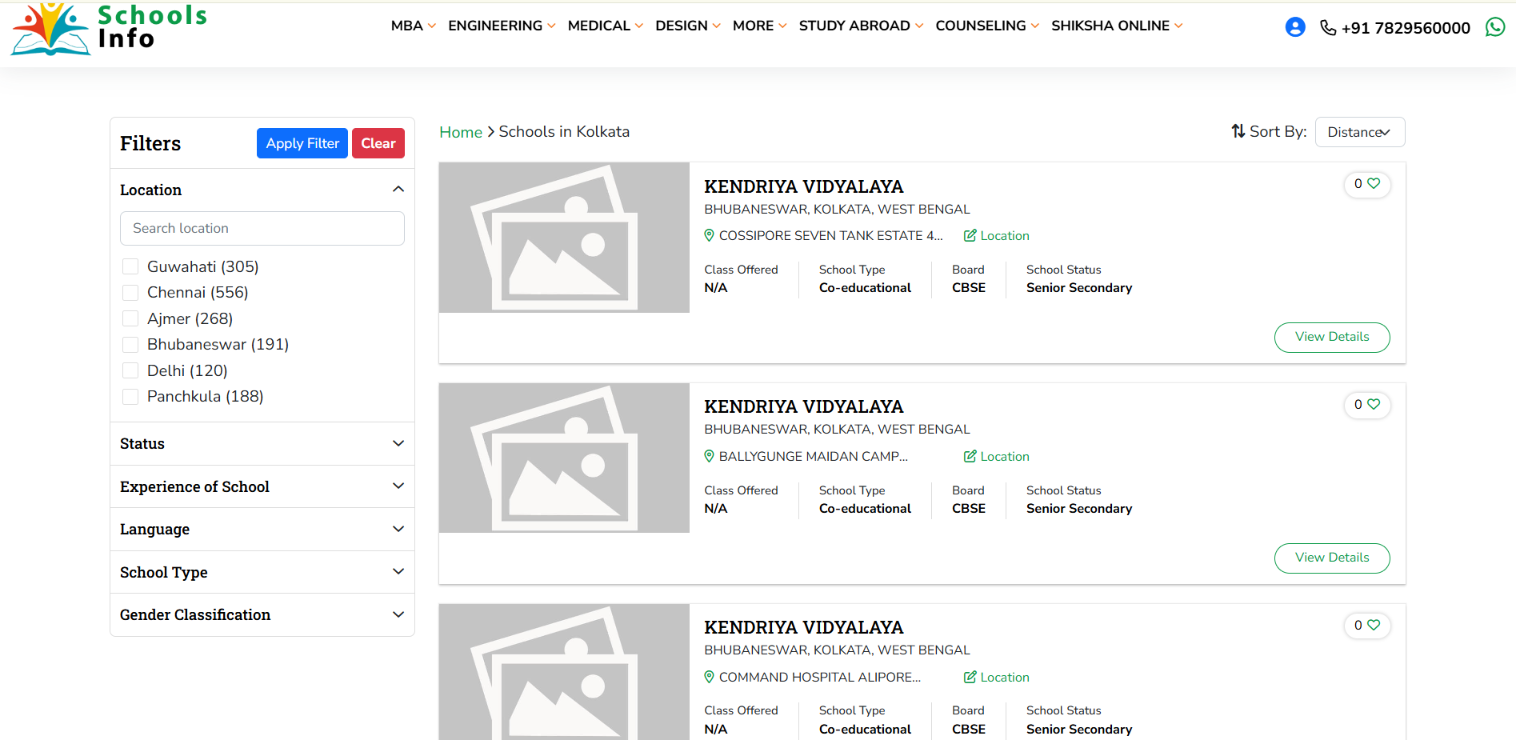Image resolution: width=1516 pixels, height=740 pixels.
Task: Open the STUDY ABROAD menu
Action: (x=860, y=26)
